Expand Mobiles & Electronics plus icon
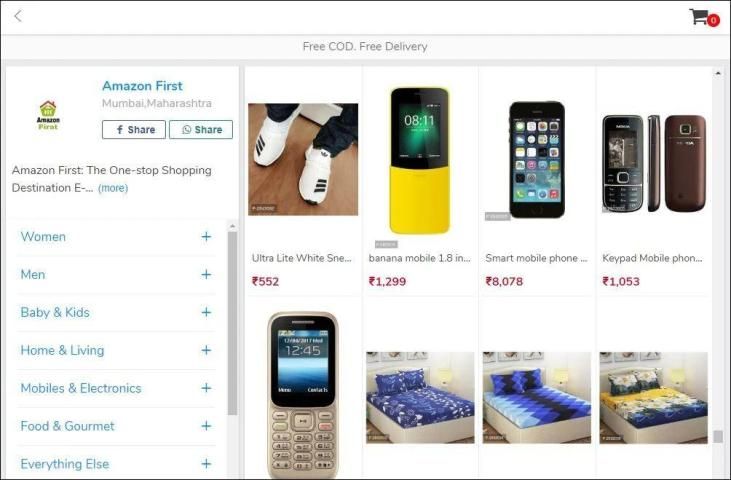 point(206,388)
